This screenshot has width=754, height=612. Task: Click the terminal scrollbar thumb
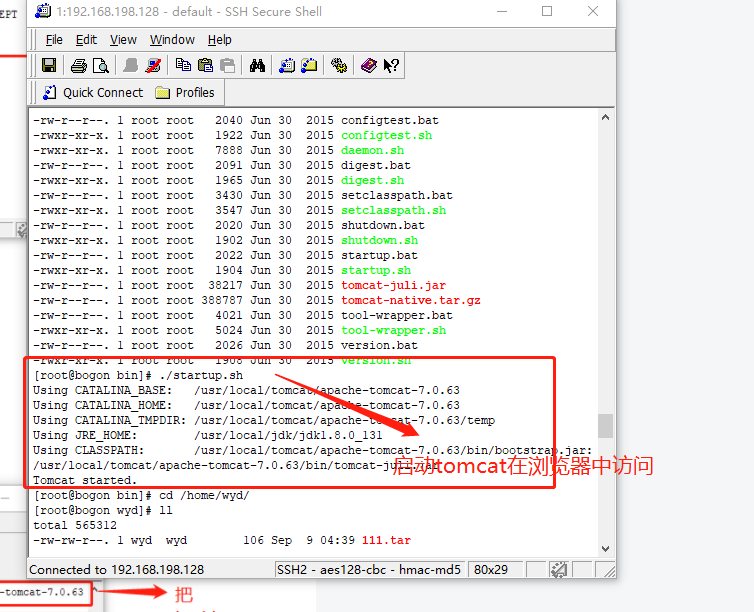(x=605, y=426)
